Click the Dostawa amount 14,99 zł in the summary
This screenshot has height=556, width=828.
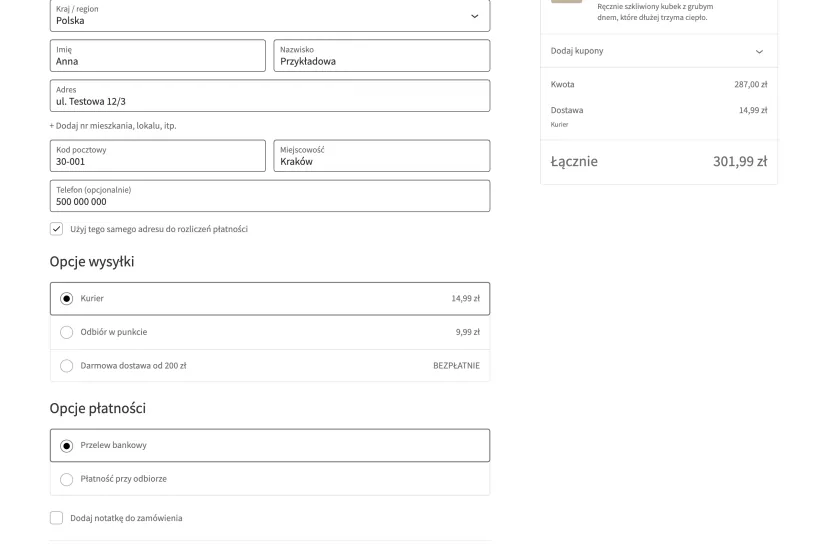[x=752, y=110]
